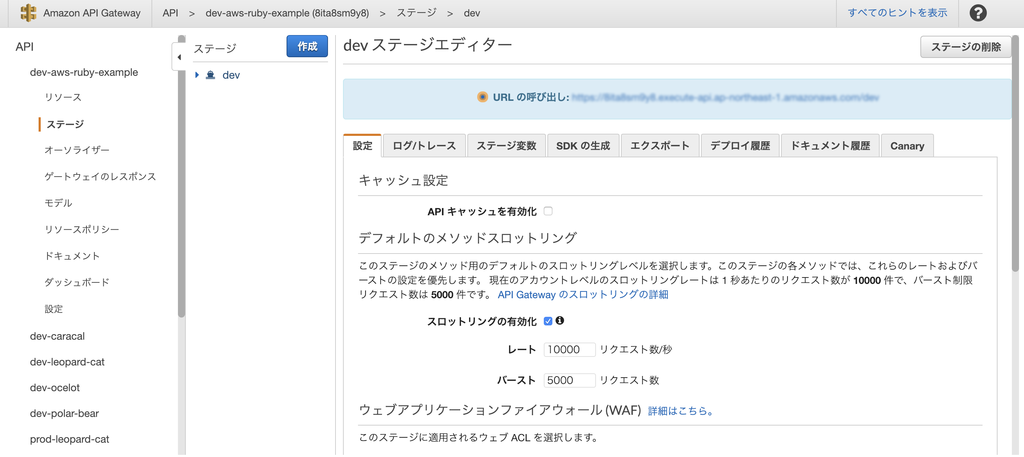Click the dev stage icon in the tree
The image size is (1024, 457).
click(x=210, y=75)
